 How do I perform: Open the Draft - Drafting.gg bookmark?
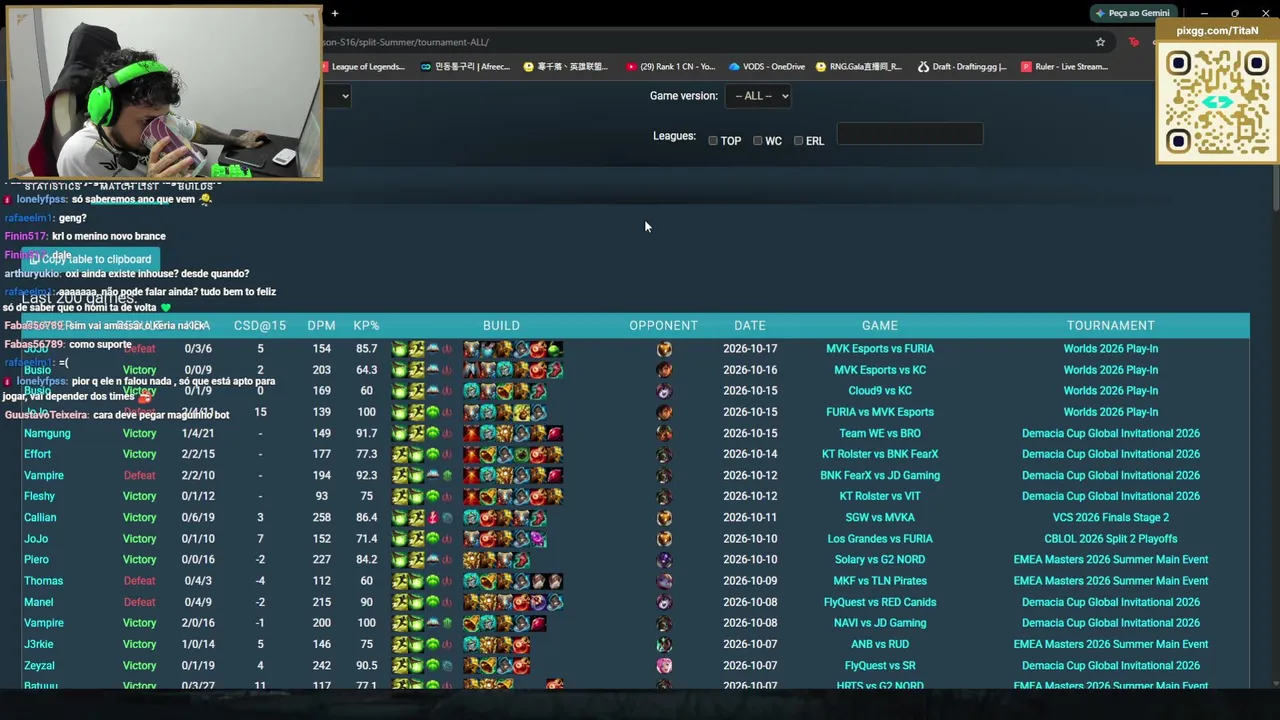coord(960,67)
